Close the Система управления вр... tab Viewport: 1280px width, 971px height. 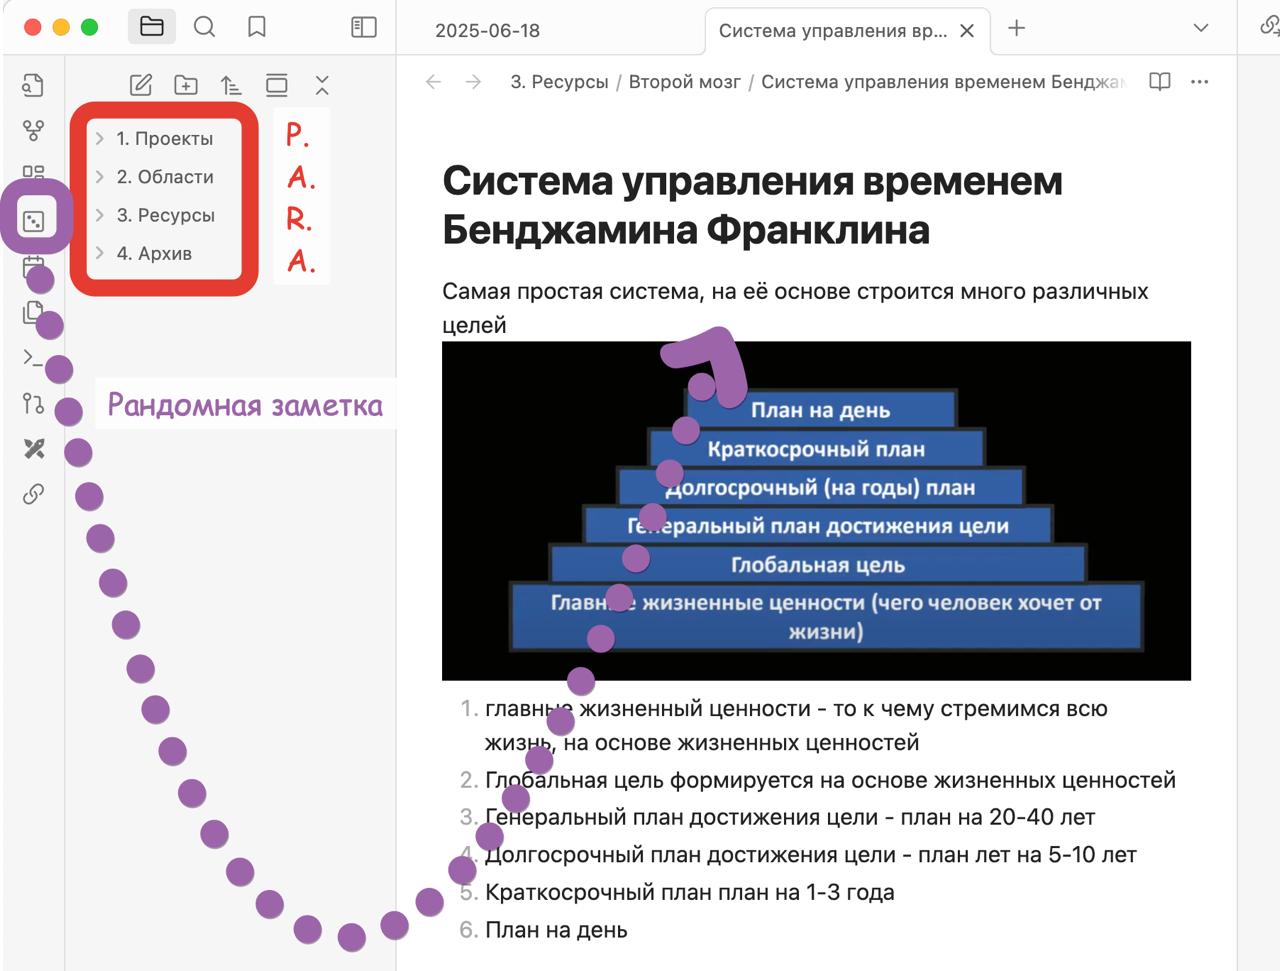tap(967, 31)
